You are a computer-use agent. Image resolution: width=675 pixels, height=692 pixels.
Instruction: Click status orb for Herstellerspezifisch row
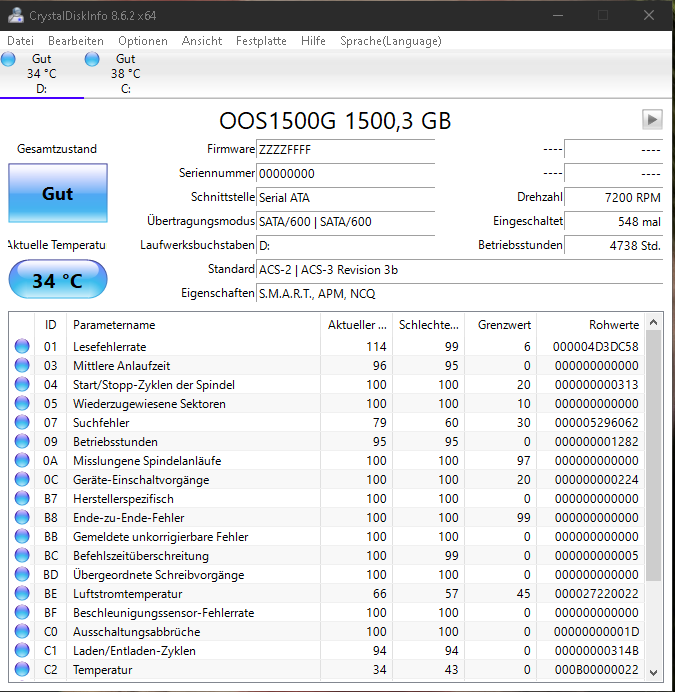point(22,498)
